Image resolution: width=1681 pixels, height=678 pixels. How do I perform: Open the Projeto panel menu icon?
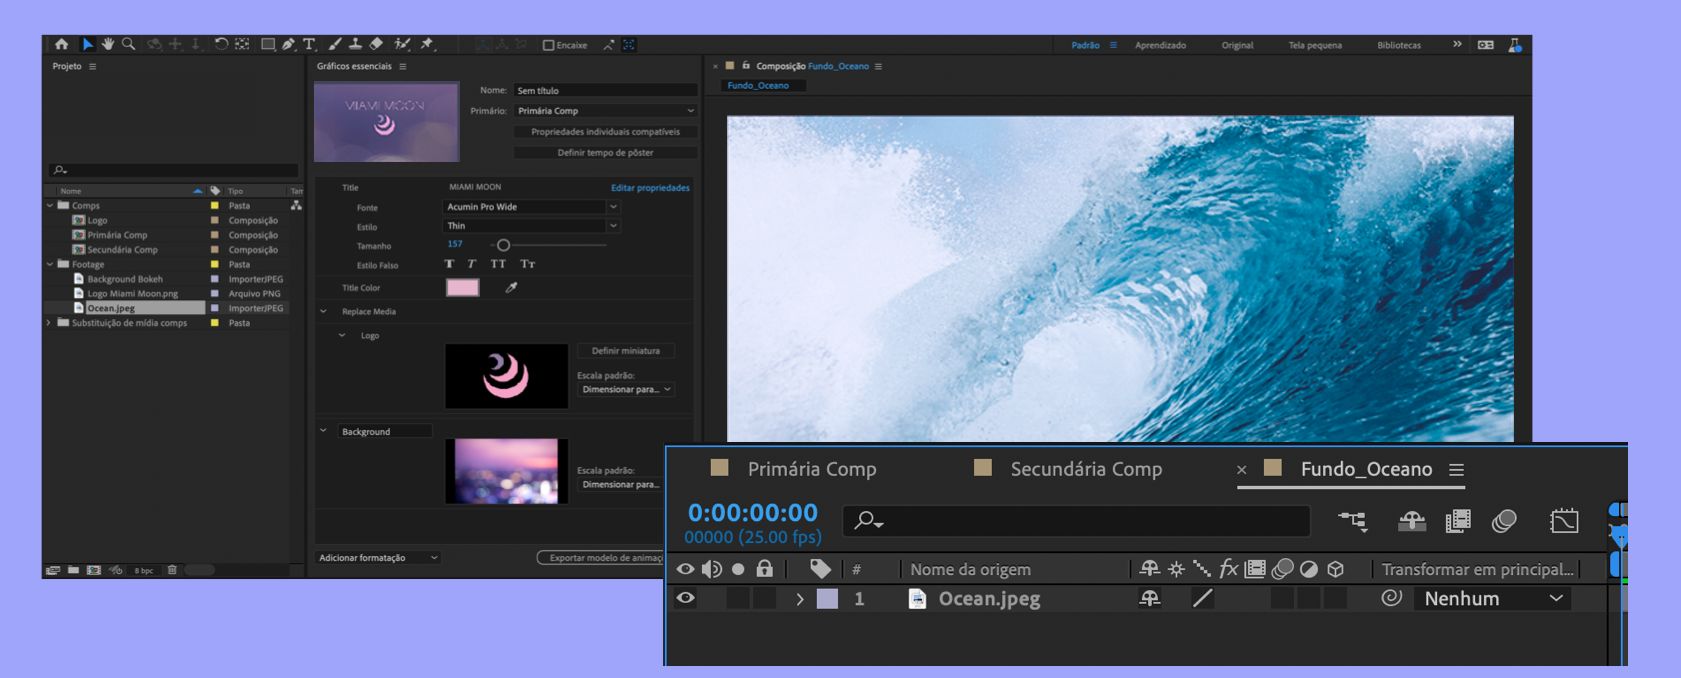tap(93, 66)
